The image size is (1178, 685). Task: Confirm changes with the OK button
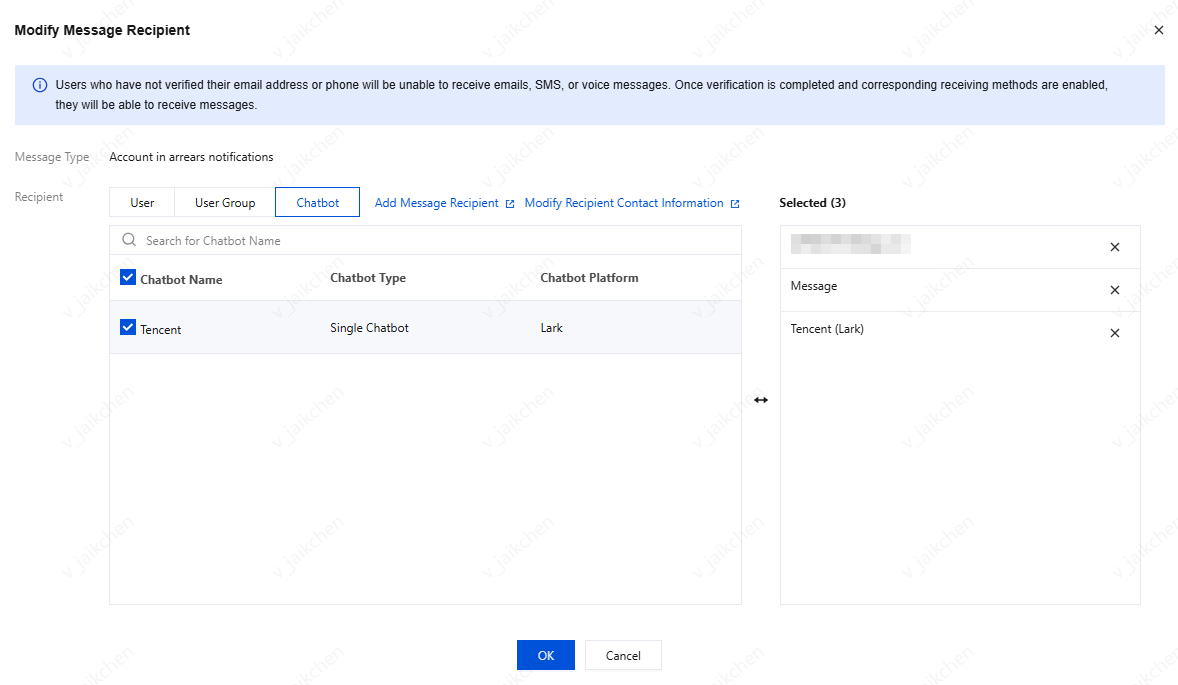click(x=545, y=655)
